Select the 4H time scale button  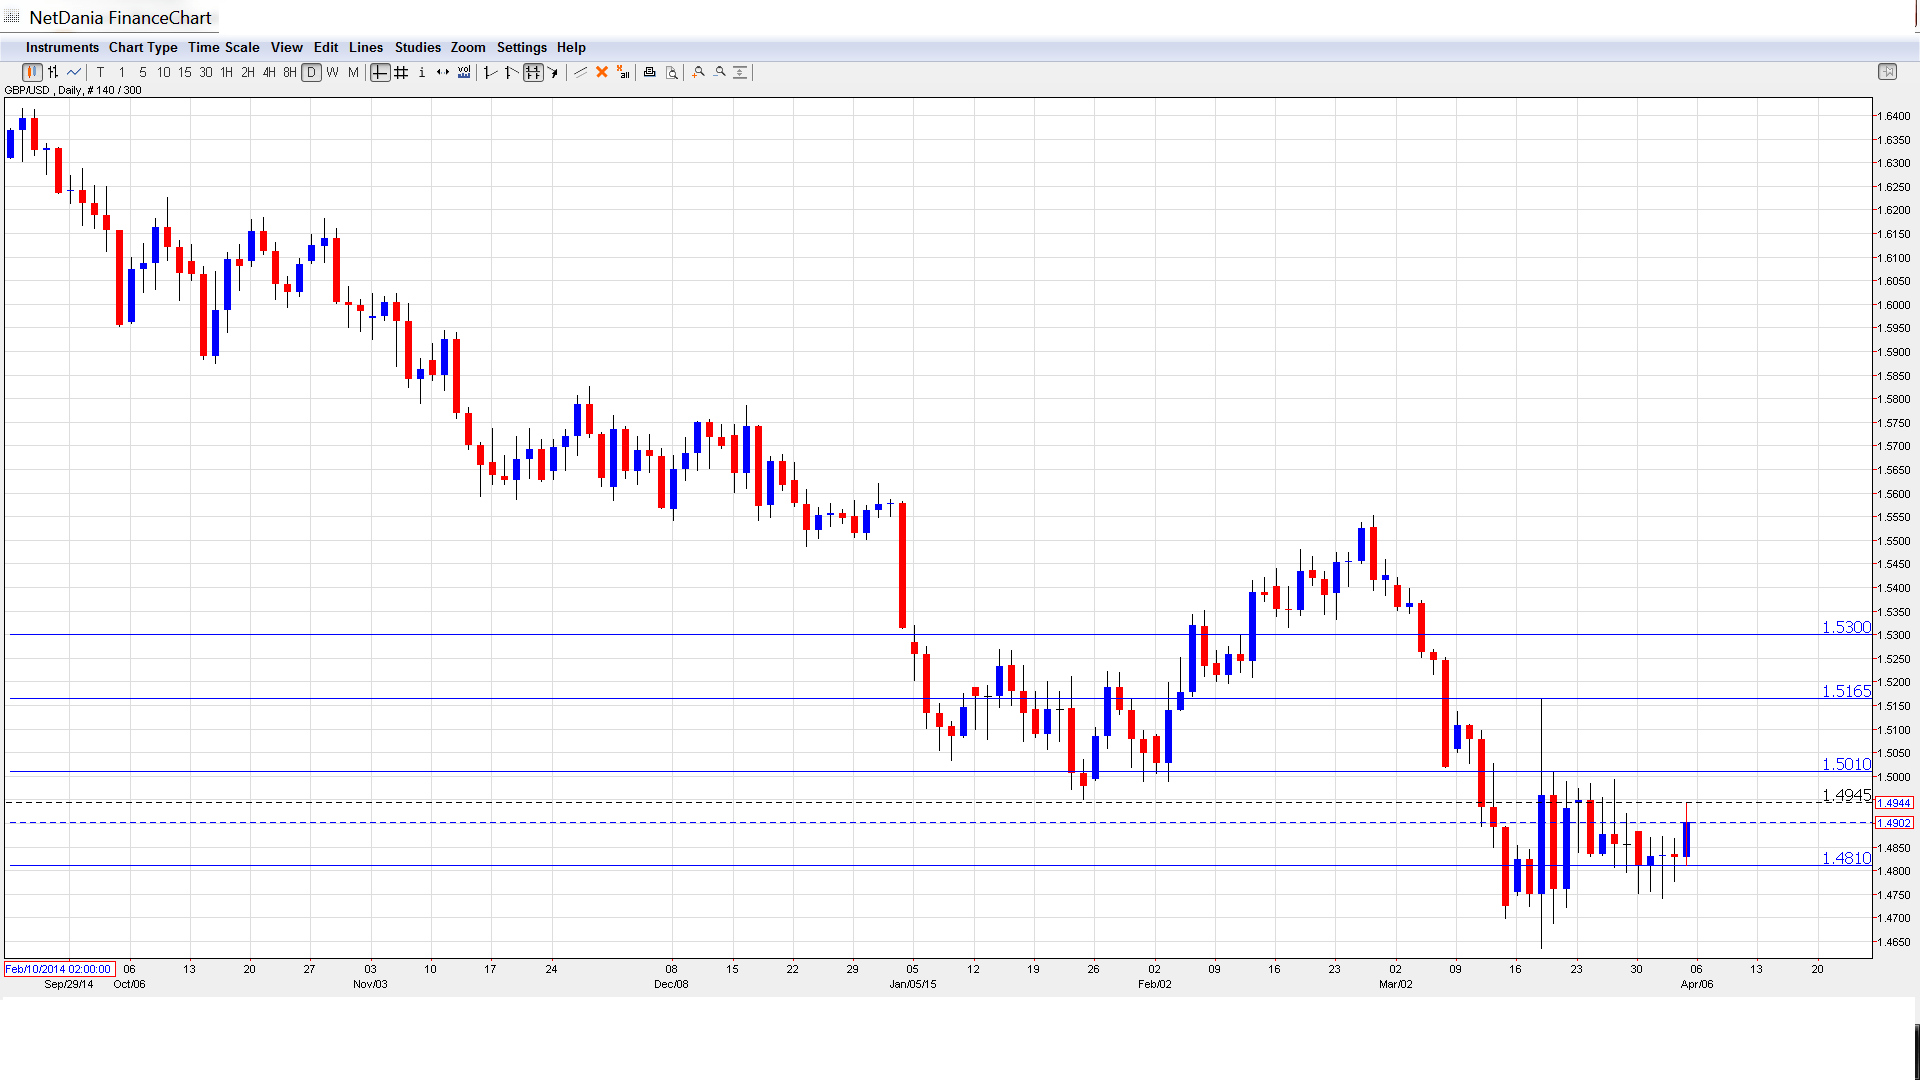[x=269, y=72]
